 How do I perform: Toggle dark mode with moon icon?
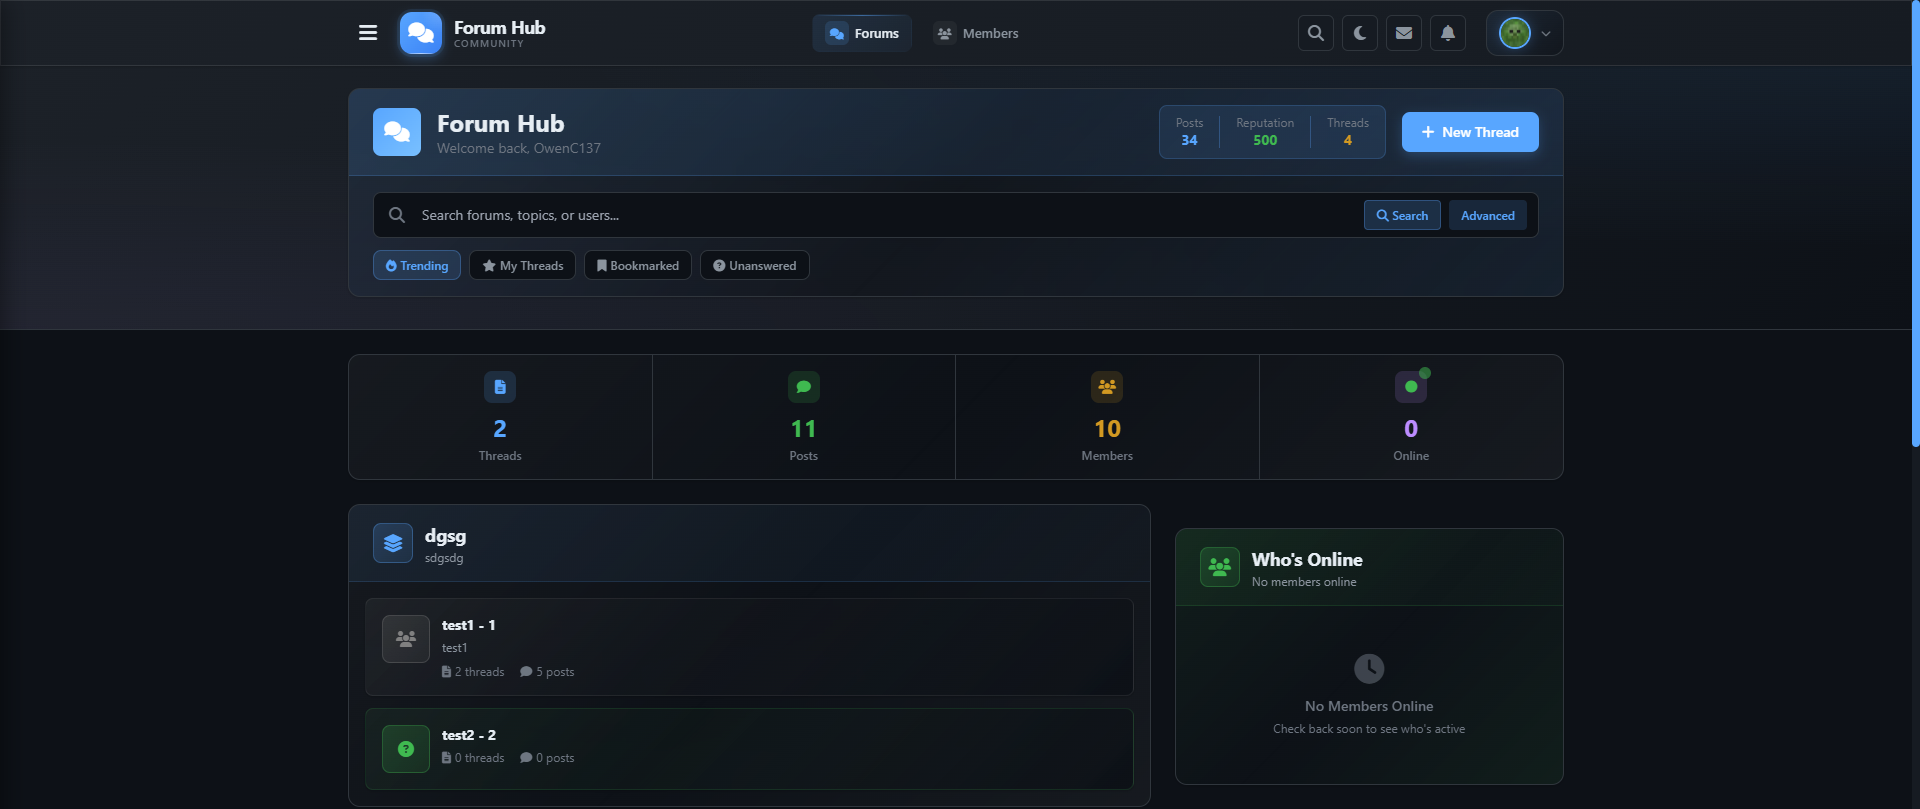(1360, 33)
